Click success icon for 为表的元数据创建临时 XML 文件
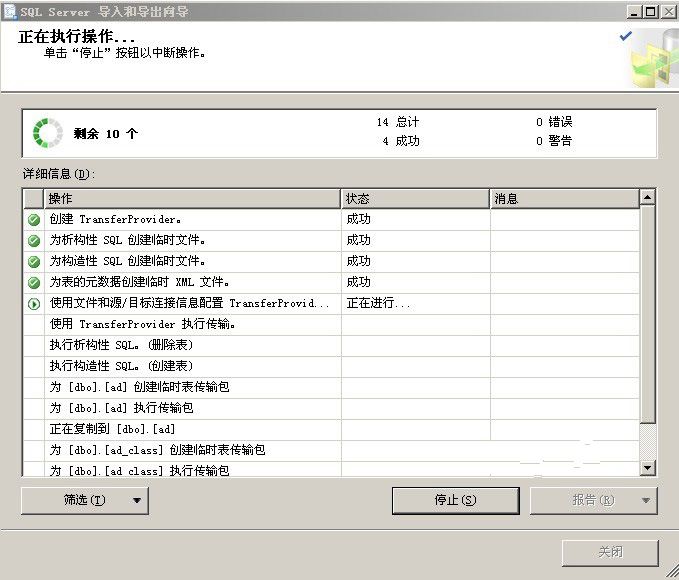 34,282
